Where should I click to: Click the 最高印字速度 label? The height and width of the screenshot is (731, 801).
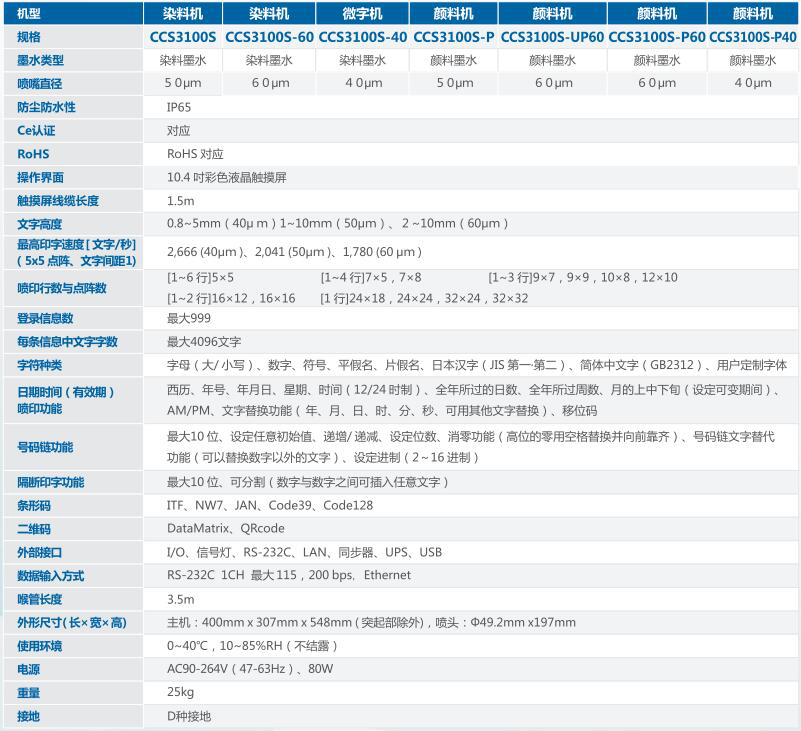point(77,252)
